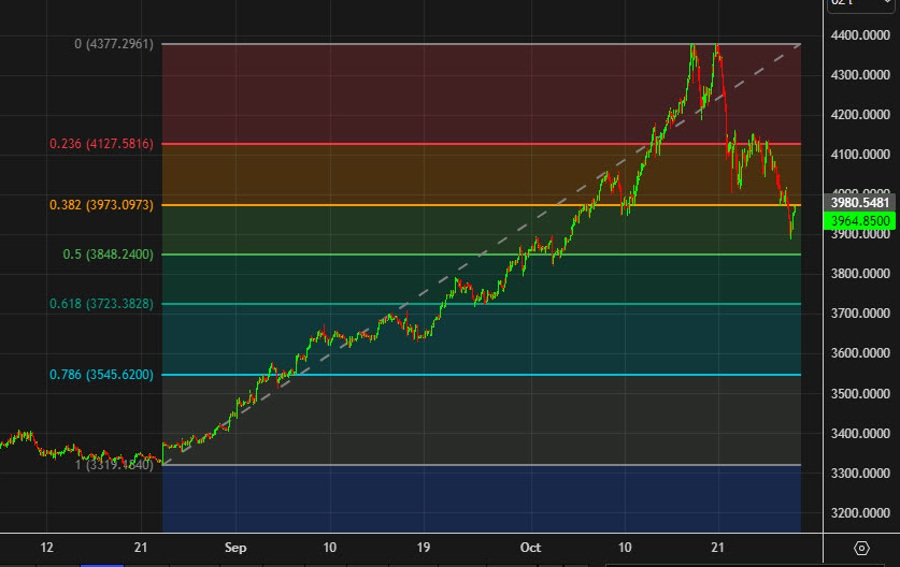Click the 0.786 (3545.6200) retracement label
Screen dimensions: 900x567
(x=101, y=375)
